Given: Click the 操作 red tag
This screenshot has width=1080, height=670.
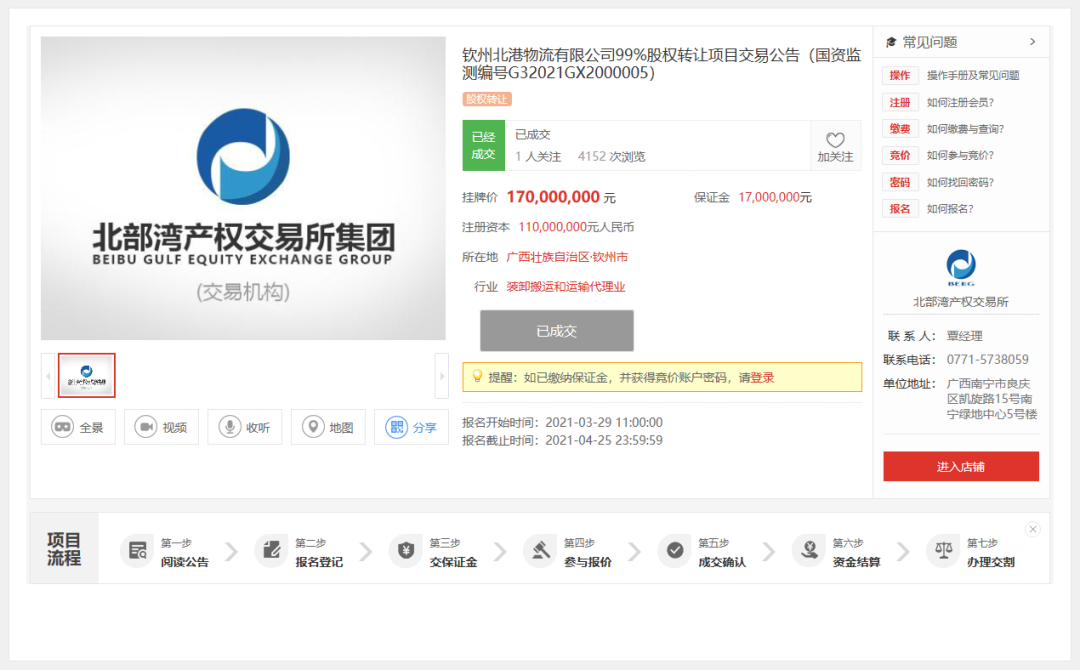Looking at the screenshot, I should pos(900,76).
